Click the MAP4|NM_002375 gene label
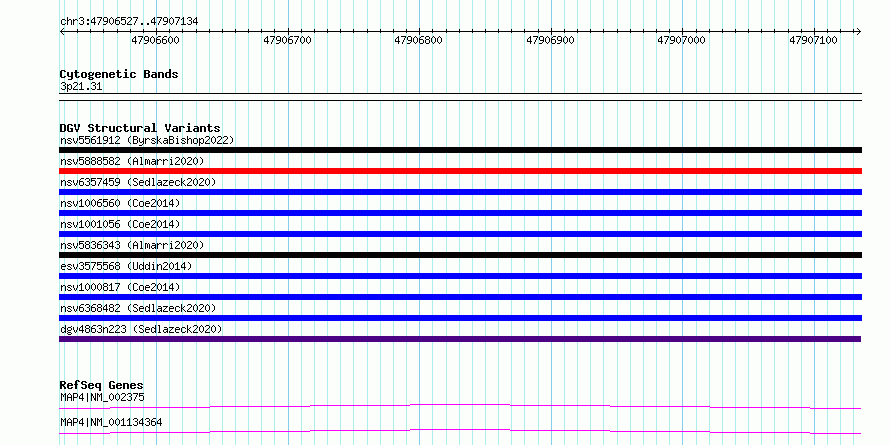Image resolution: width=890 pixels, height=445 pixels. pyautogui.click(x=102, y=397)
